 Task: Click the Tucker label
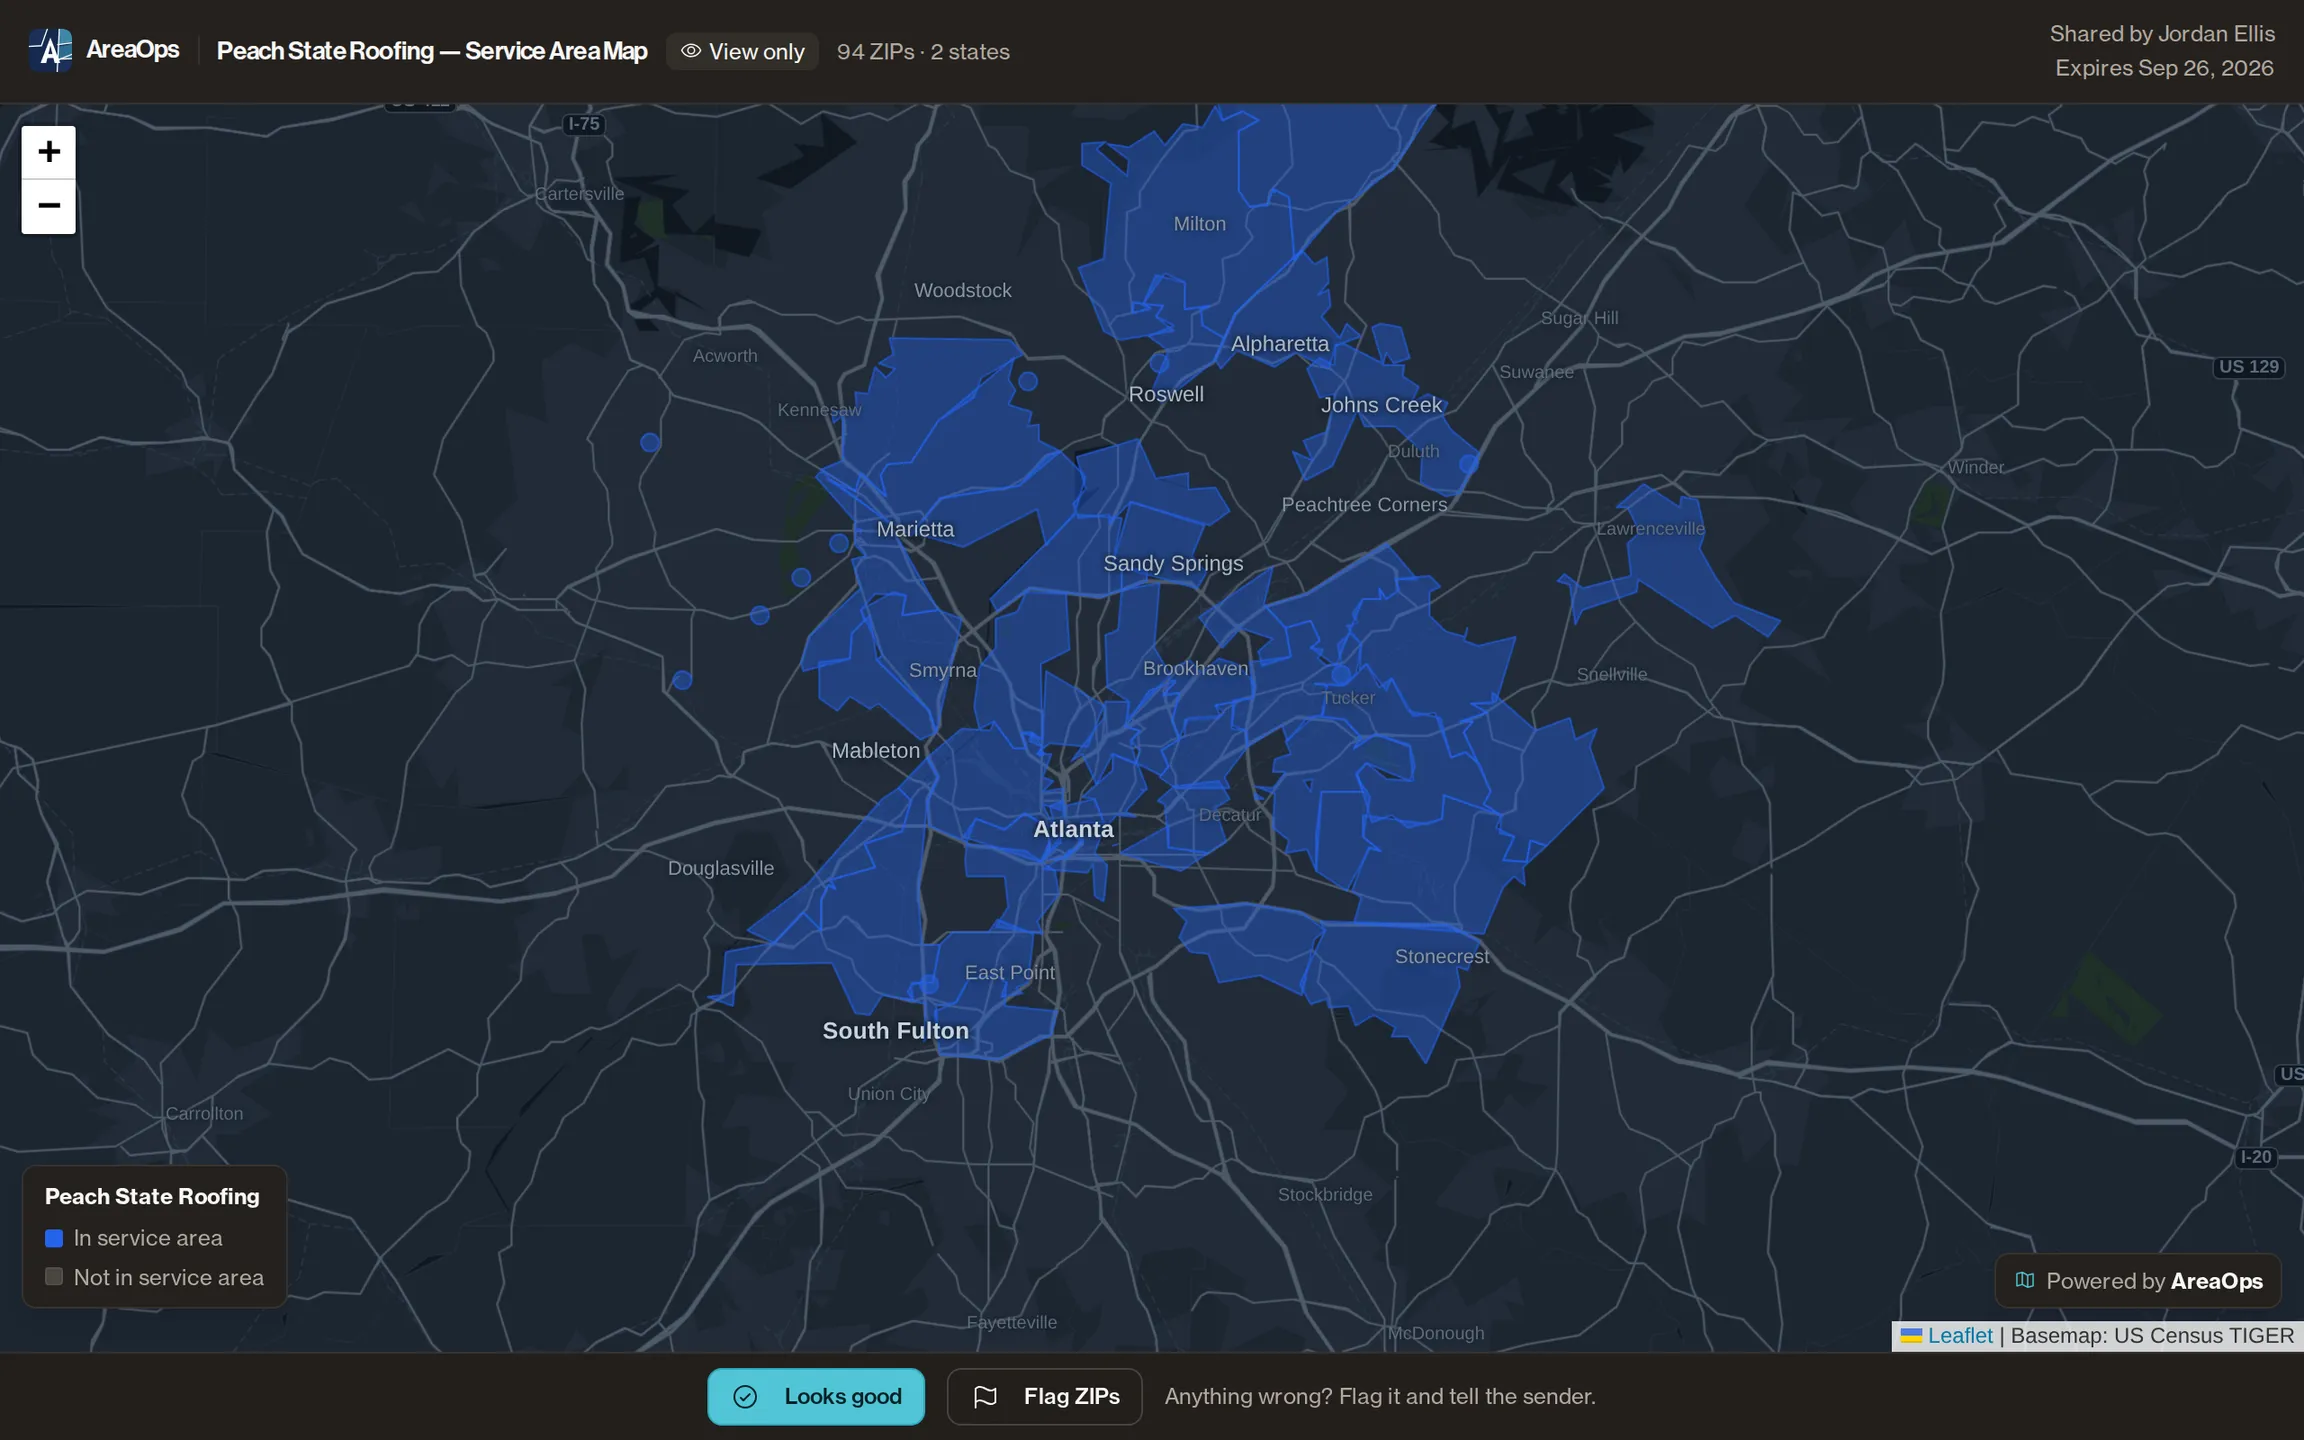pos(1349,698)
